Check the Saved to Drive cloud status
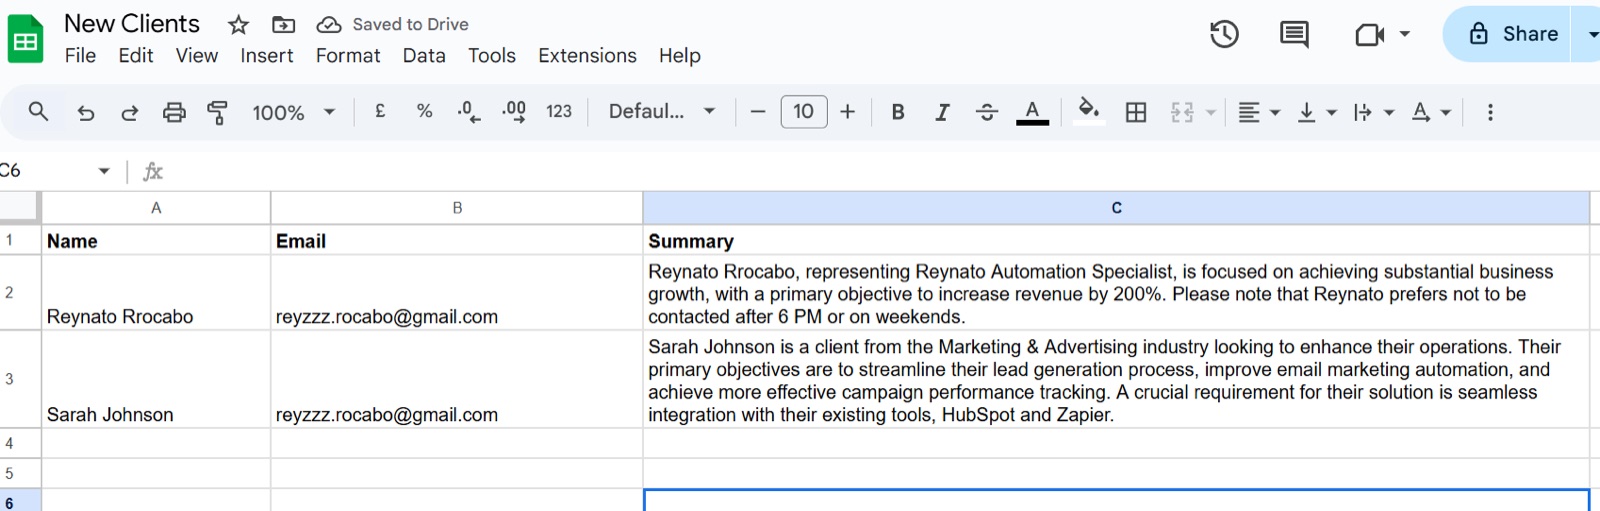The width and height of the screenshot is (1600, 511). click(x=329, y=24)
